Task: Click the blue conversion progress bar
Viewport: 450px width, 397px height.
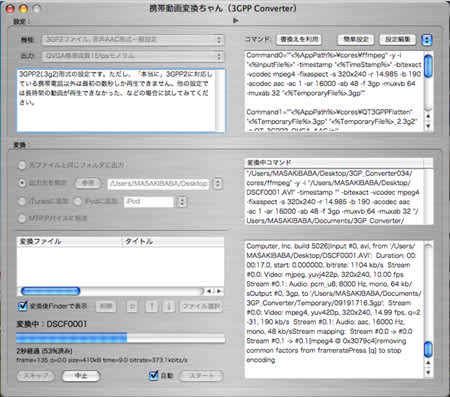Action: [121, 338]
